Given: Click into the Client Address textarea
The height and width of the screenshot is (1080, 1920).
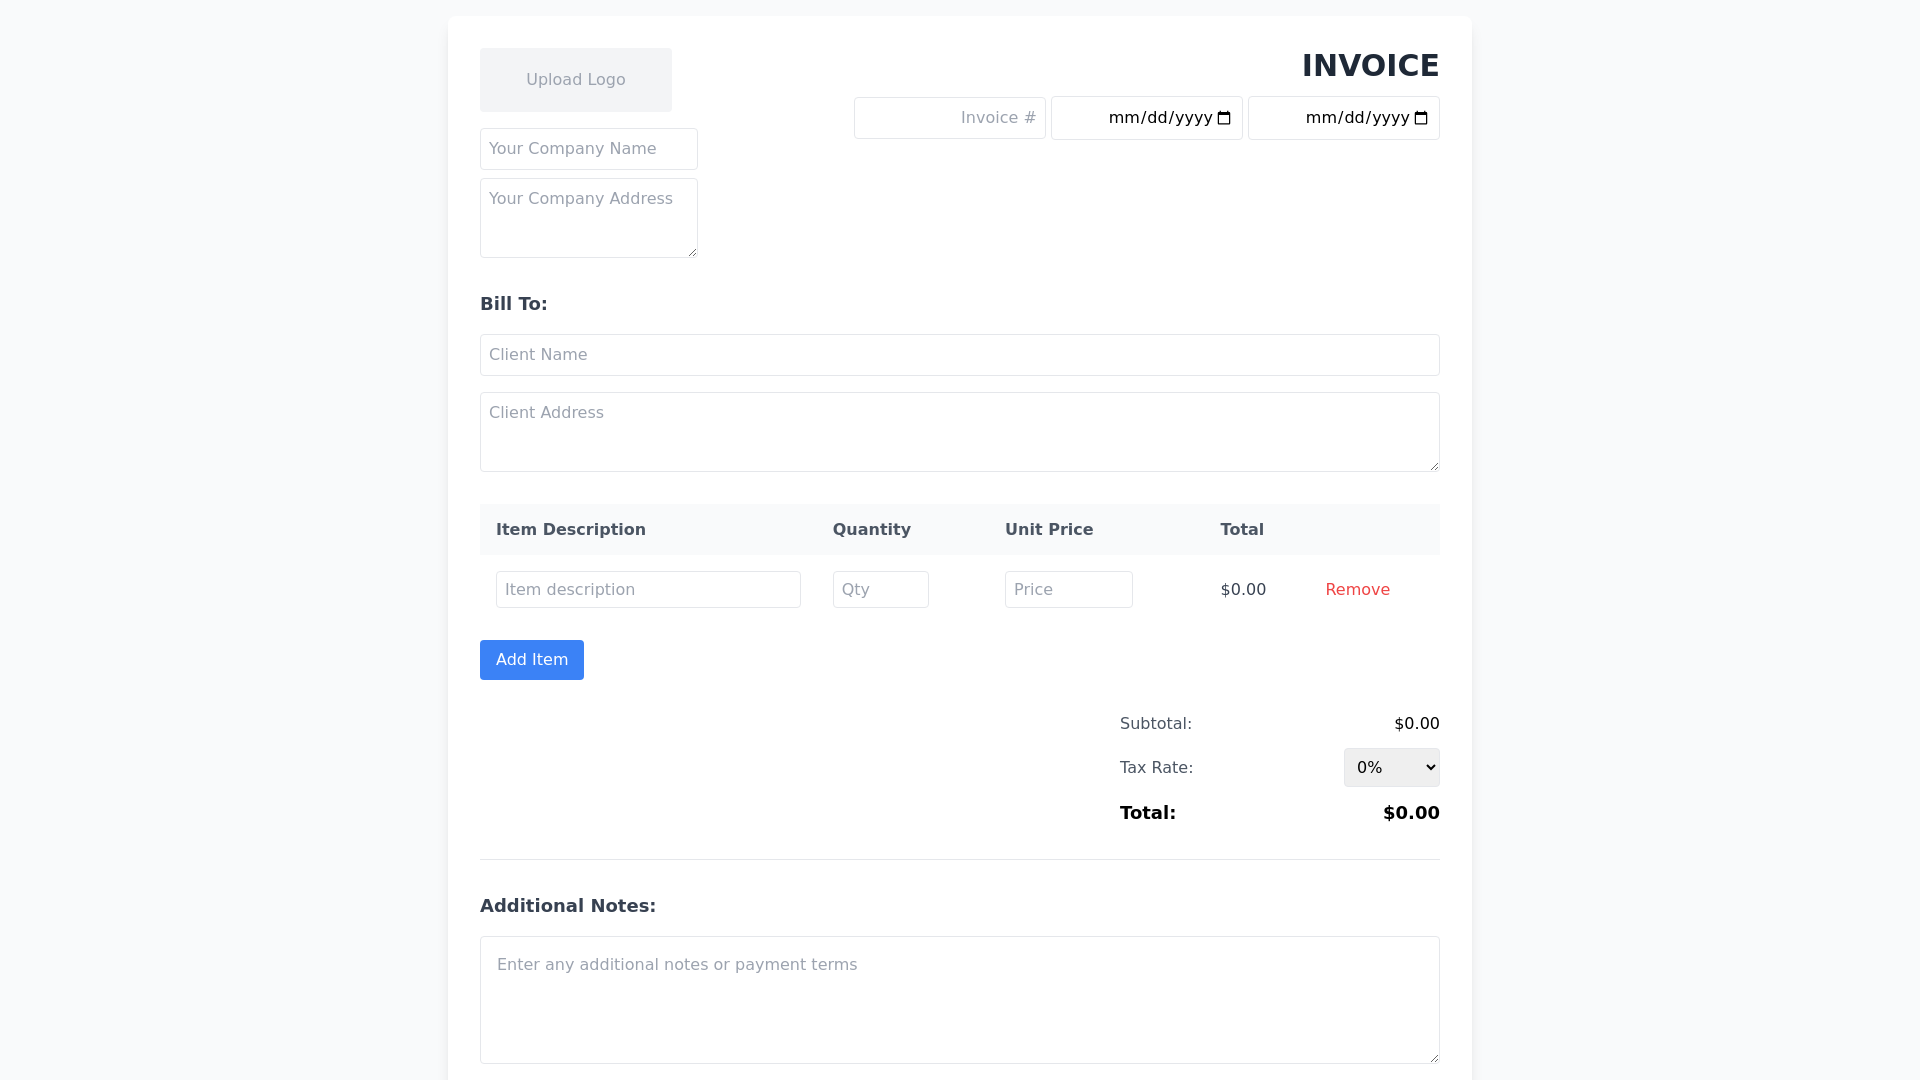Looking at the screenshot, I should click(960, 432).
